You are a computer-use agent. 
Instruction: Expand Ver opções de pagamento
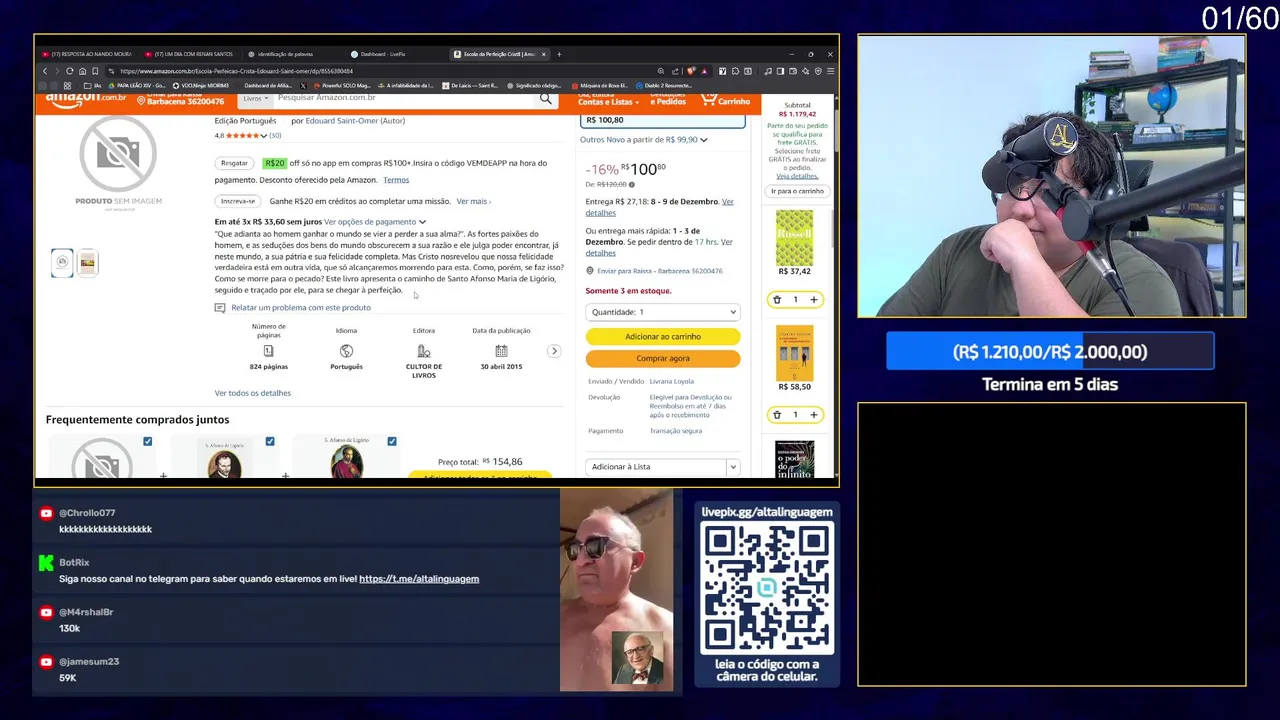[x=375, y=222]
